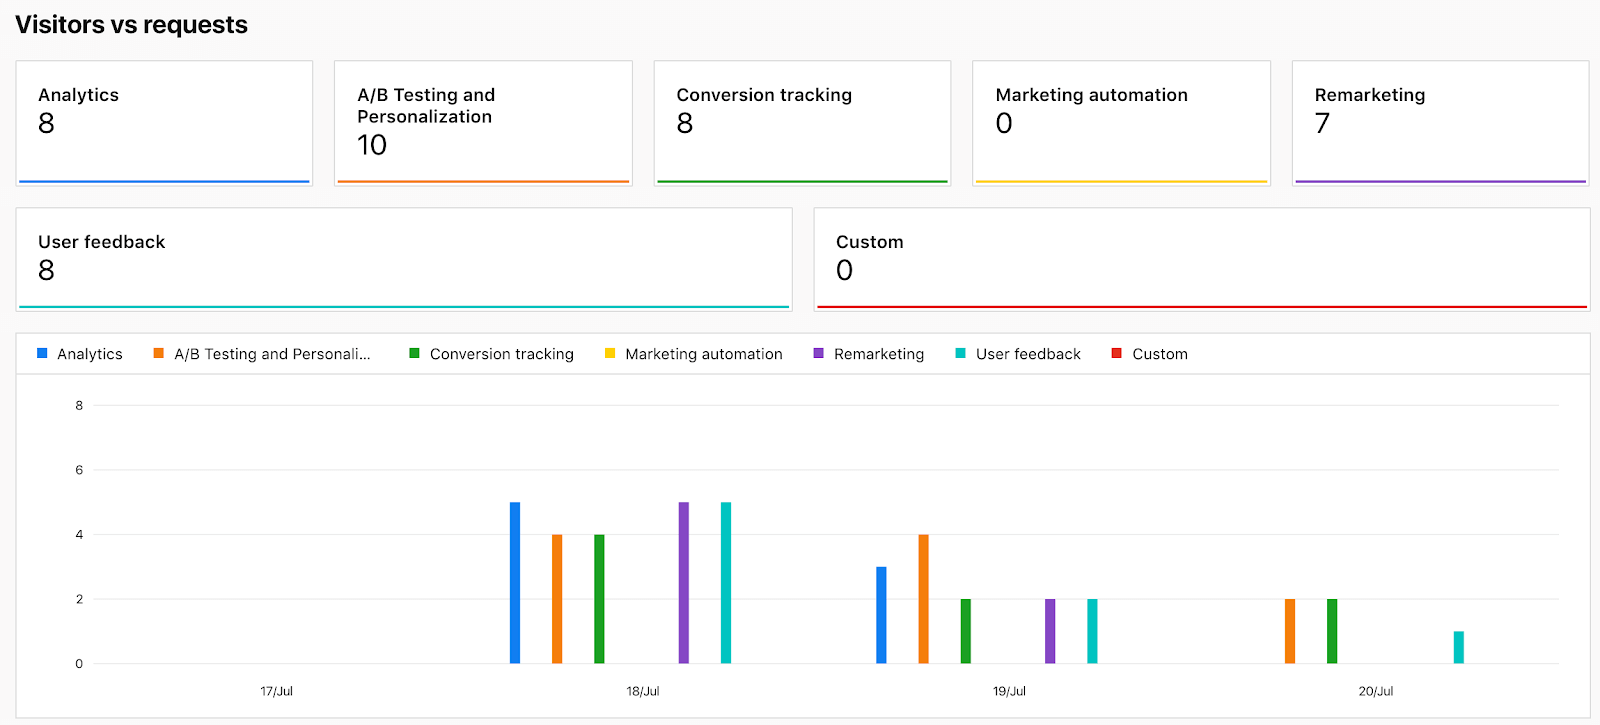Click the purple Remarketing bar on 18/Jul
The width and height of the screenshot is (1600, 725).
pos(684,583)
